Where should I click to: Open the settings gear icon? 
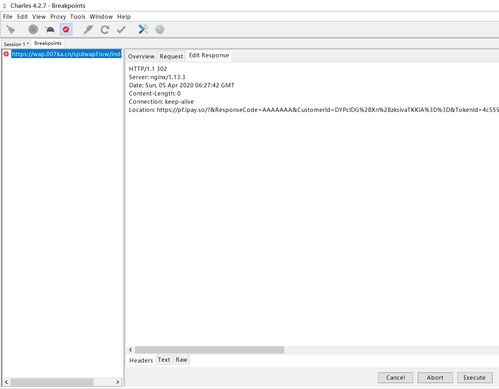pos(160,30)
